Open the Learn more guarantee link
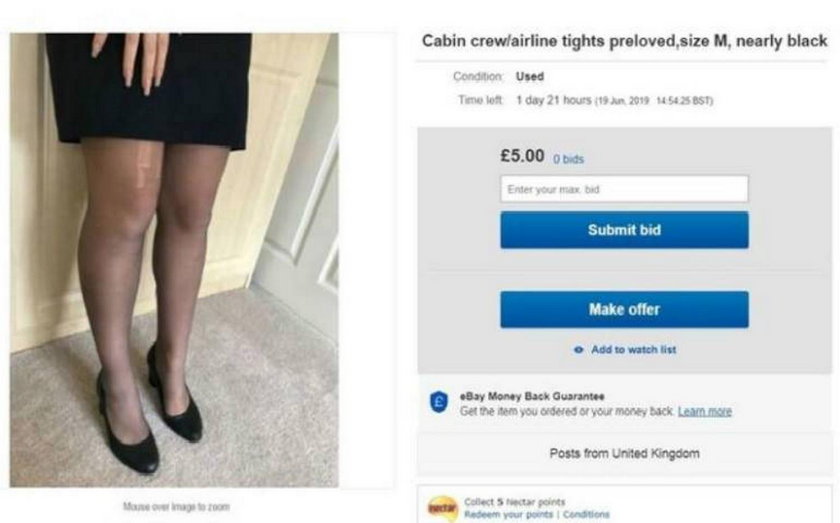This screenshot has height=523, width=840. [x=704, y=412]
